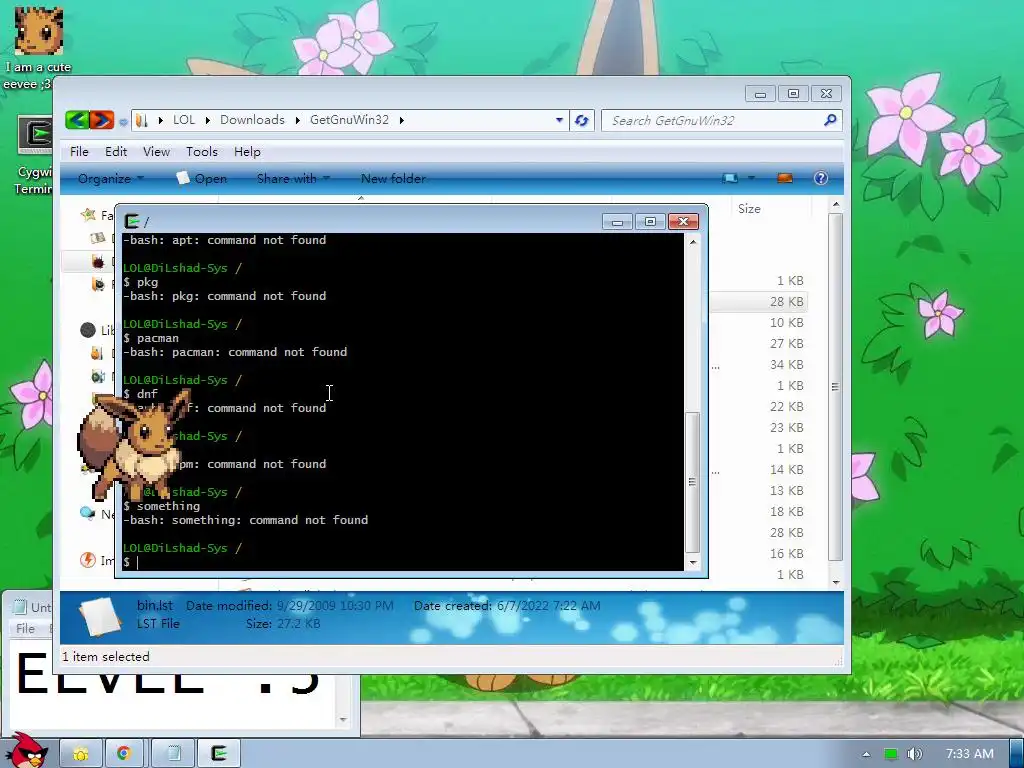Open the File menu in Explorer

79,152
